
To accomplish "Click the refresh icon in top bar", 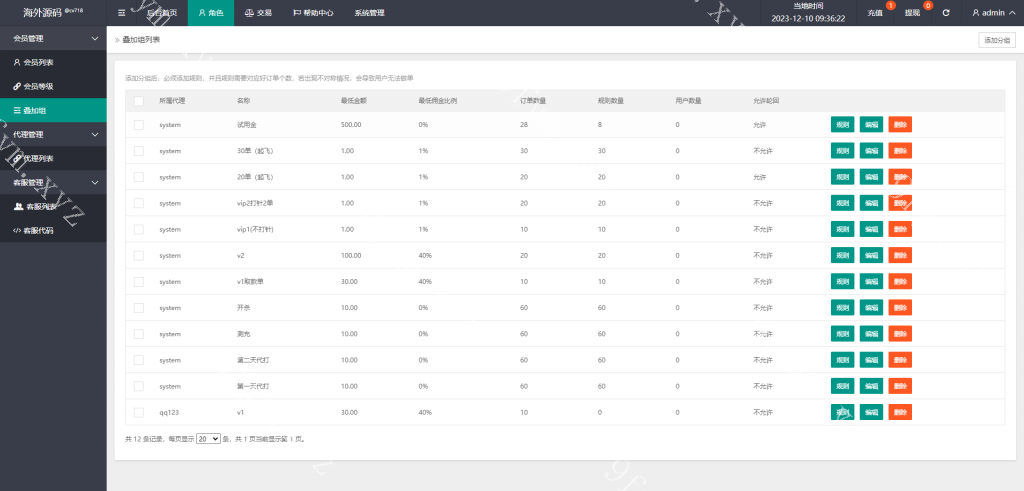I will click(x=946, y=13).
